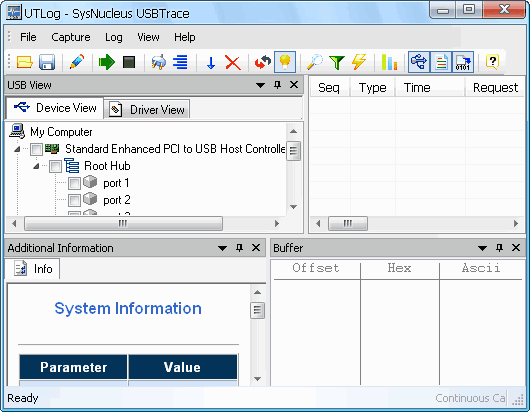Screen dimensions: 530x412
Task: Select Root Hub tree item
Action: tap(107, 166)
